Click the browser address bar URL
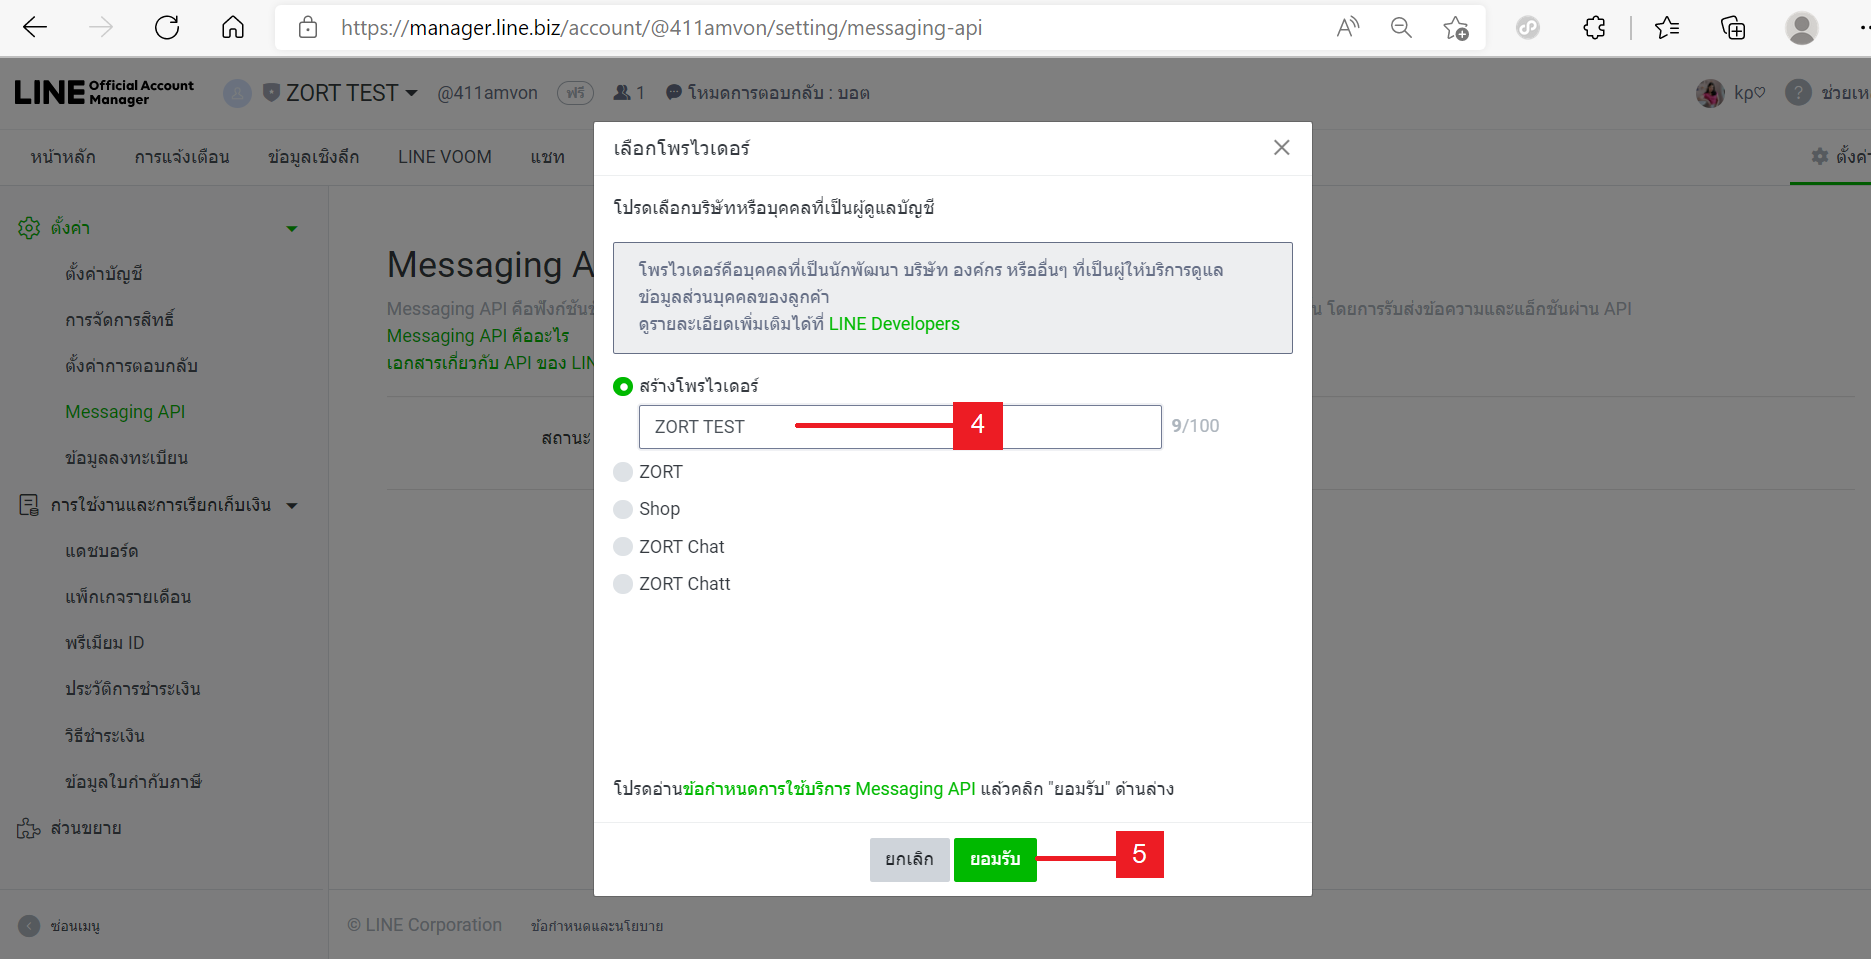 tap(661, 28)
